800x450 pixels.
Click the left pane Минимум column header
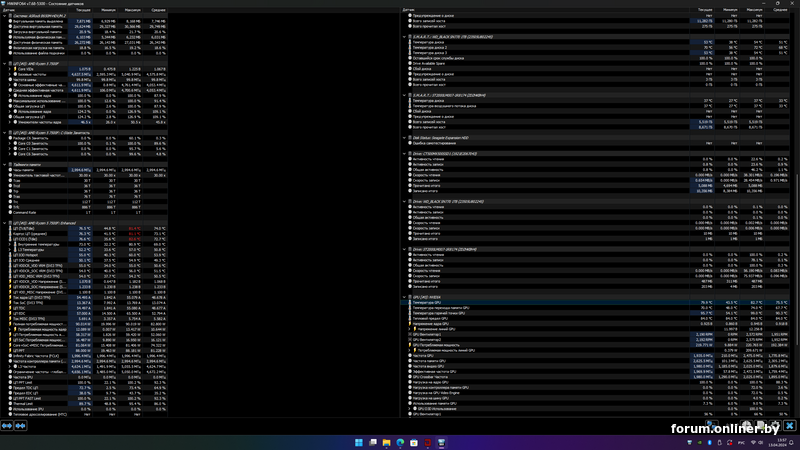[x=105, y=10]
